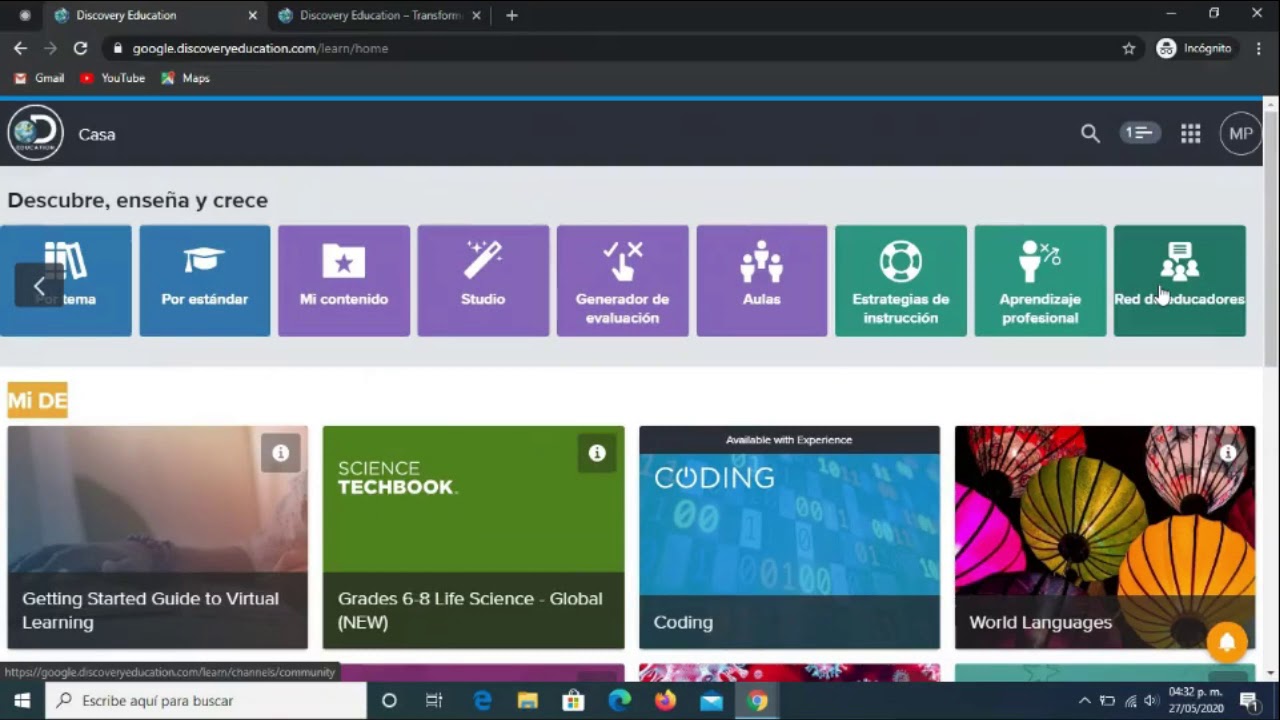Open Microsoft Store from the taskbar

(573, 701)
